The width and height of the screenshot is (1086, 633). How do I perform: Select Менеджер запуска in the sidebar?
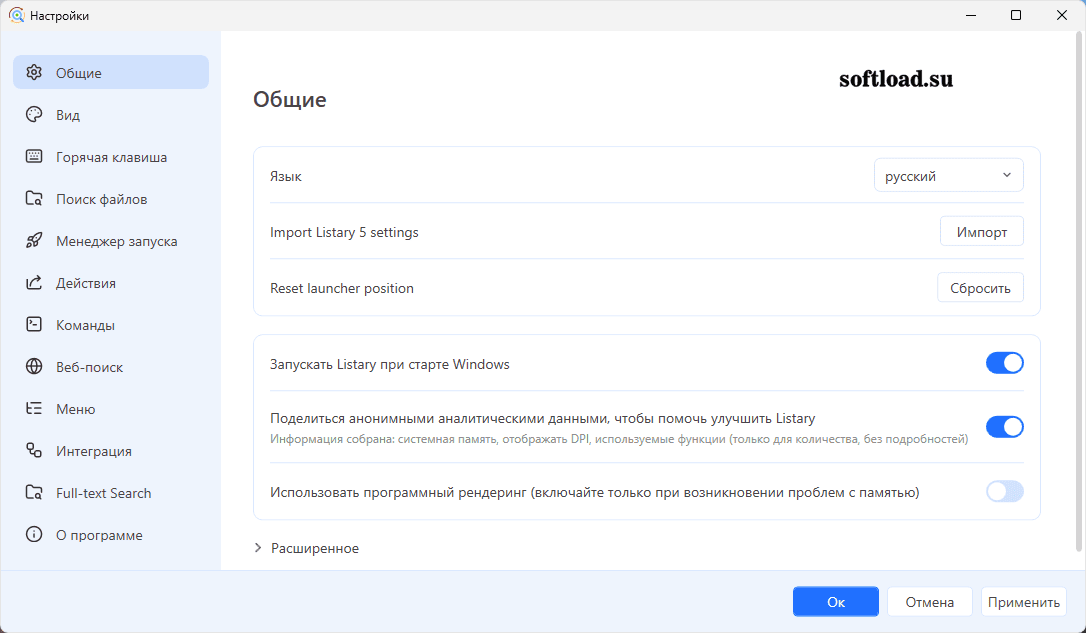pyautogui.click(x=111, y=240)
